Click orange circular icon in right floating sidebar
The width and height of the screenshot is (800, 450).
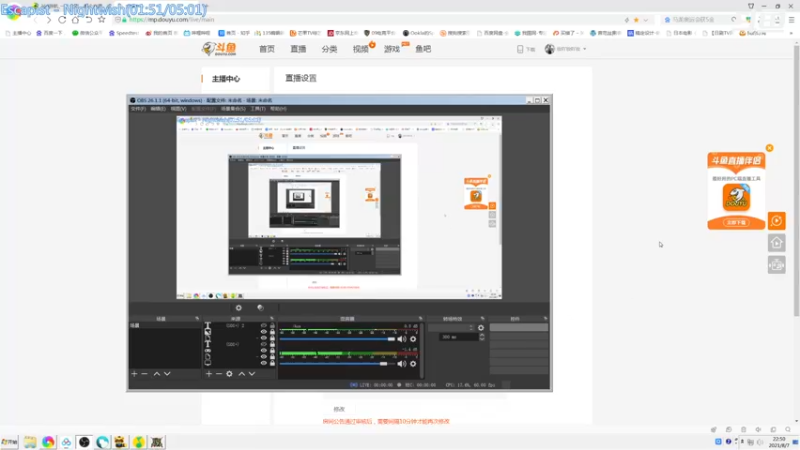click(x=777, y=221)
